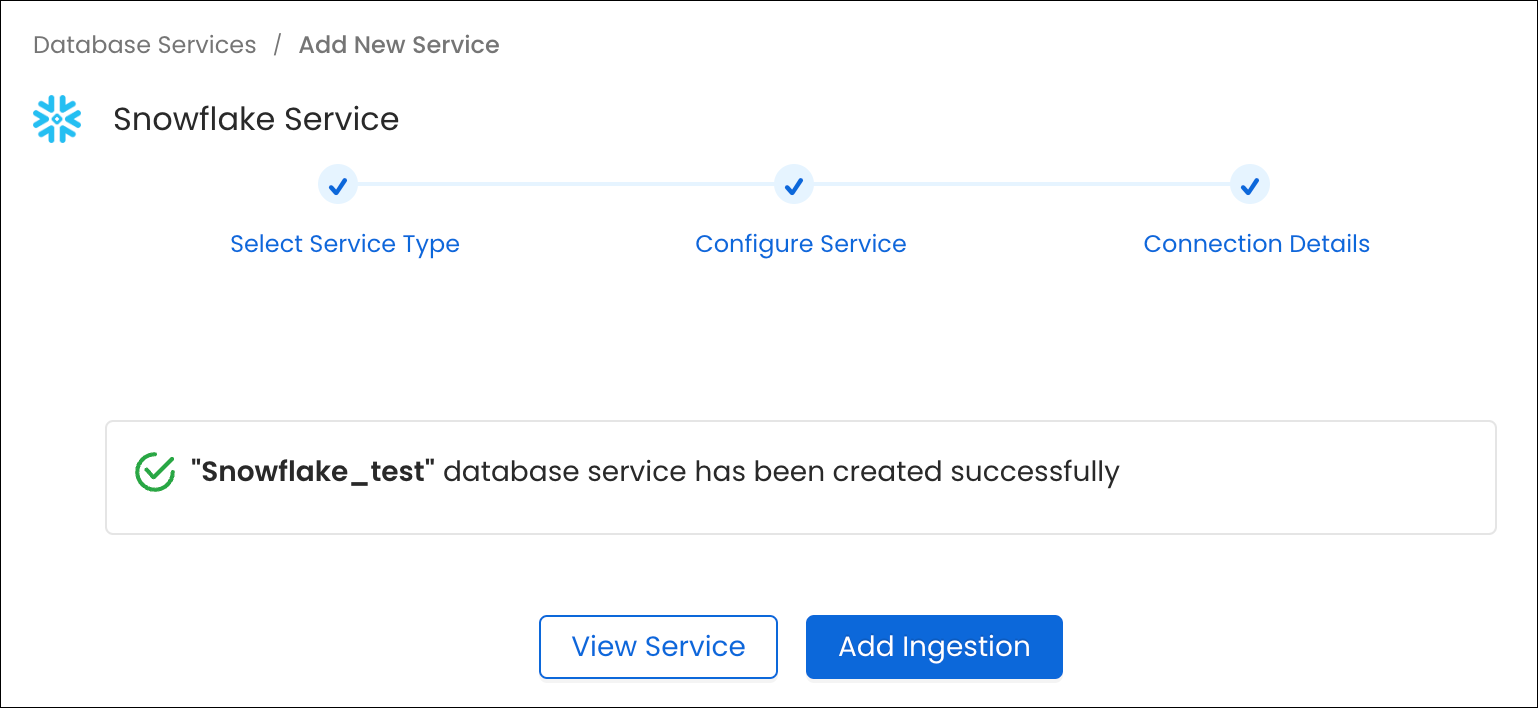Click the Snowflake service logo icon
This screenshot has height=708, width=1538.
57,118
